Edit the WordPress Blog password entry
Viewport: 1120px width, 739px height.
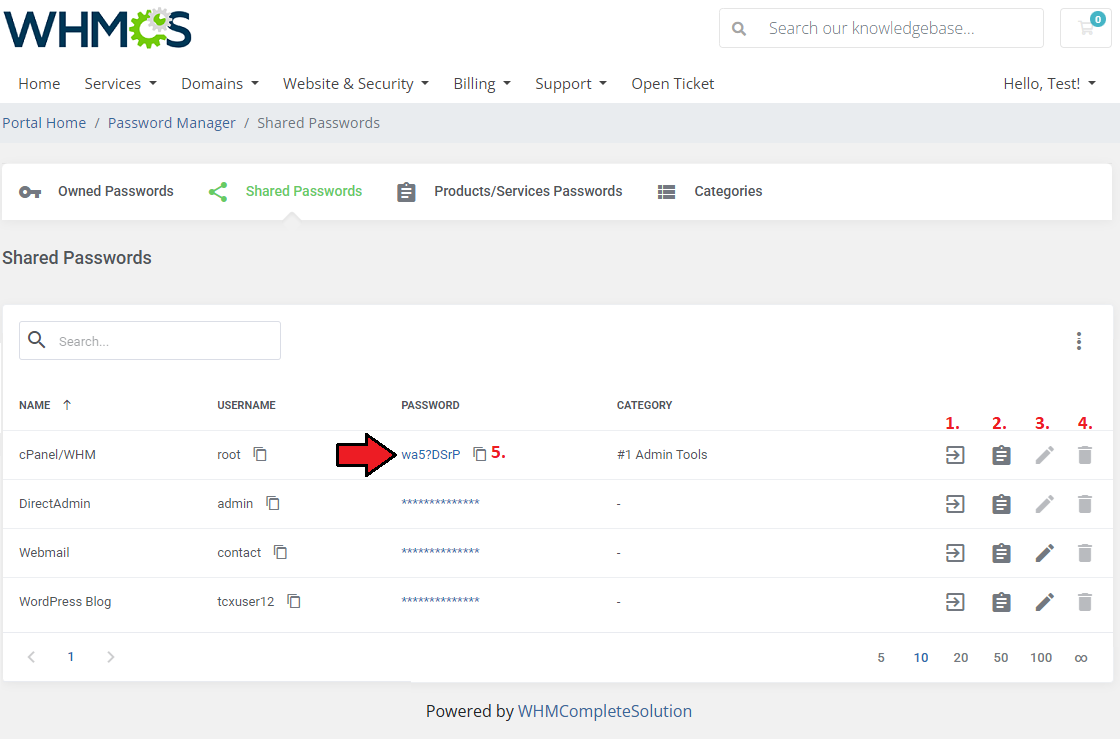[x=1044, y=602]
